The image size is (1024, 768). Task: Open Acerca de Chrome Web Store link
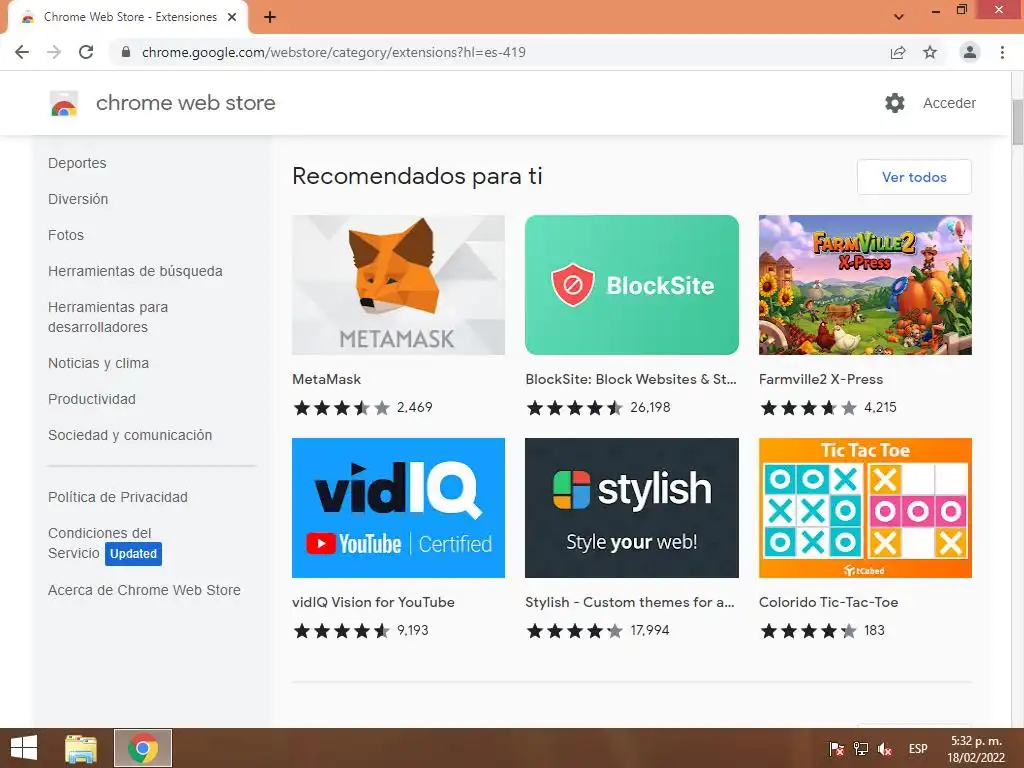144,590
